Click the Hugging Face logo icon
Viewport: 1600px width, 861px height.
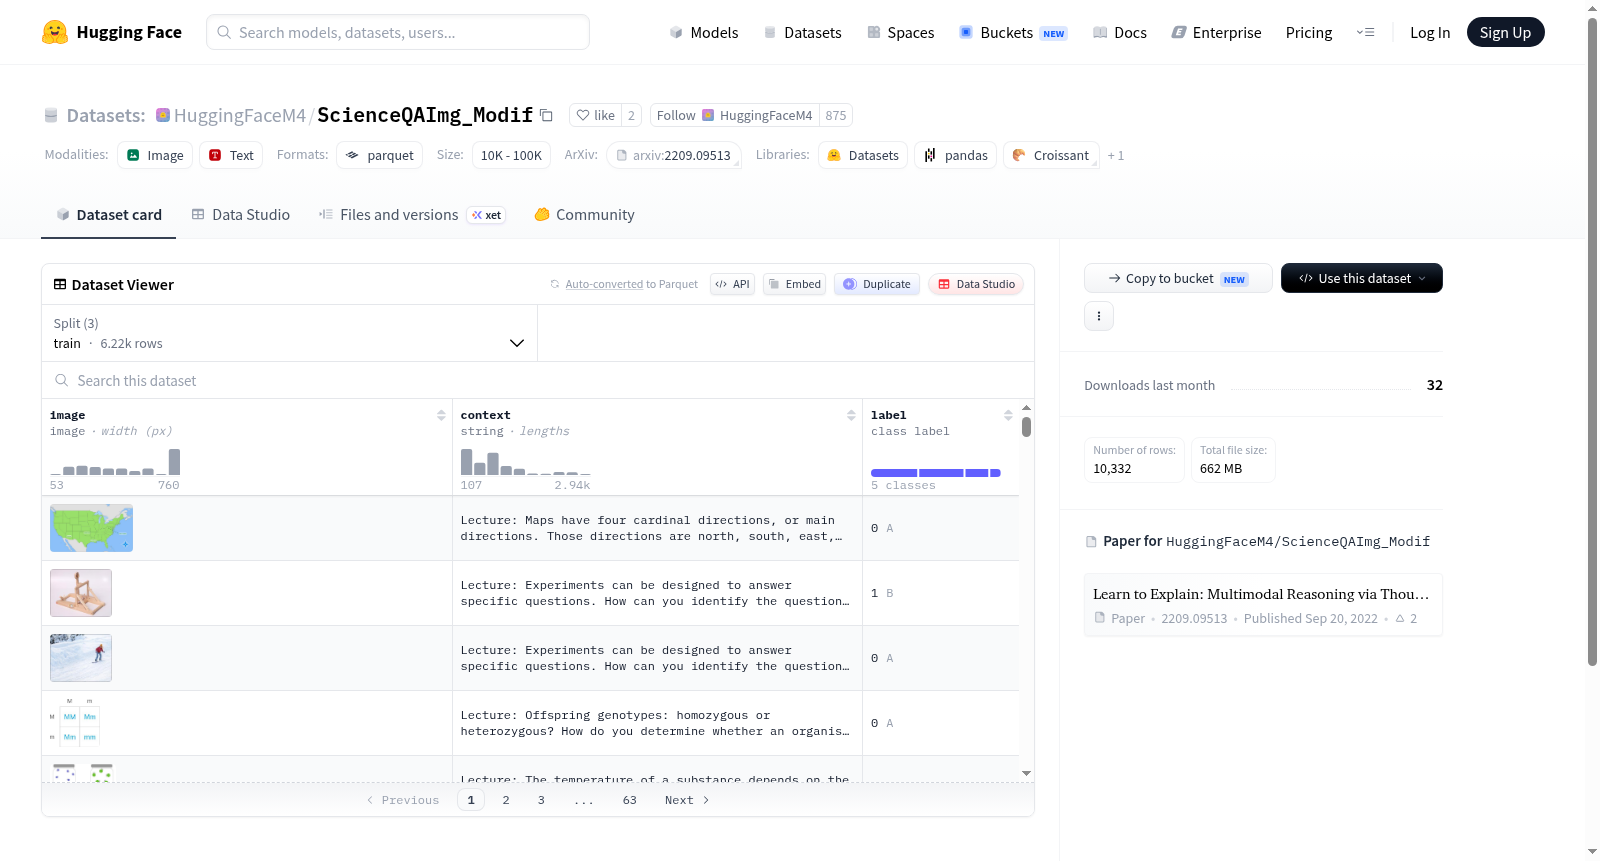pos(55,32)
